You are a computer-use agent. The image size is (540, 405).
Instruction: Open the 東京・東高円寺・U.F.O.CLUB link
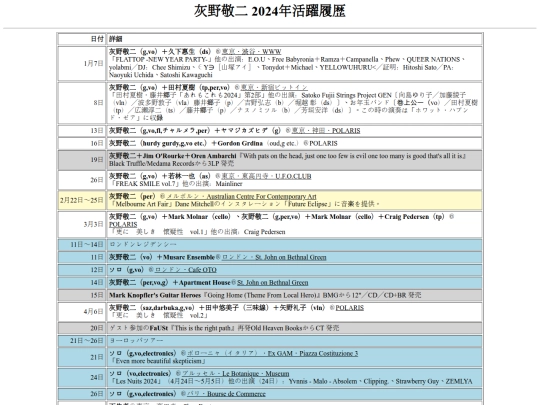(x=266, y=176)
